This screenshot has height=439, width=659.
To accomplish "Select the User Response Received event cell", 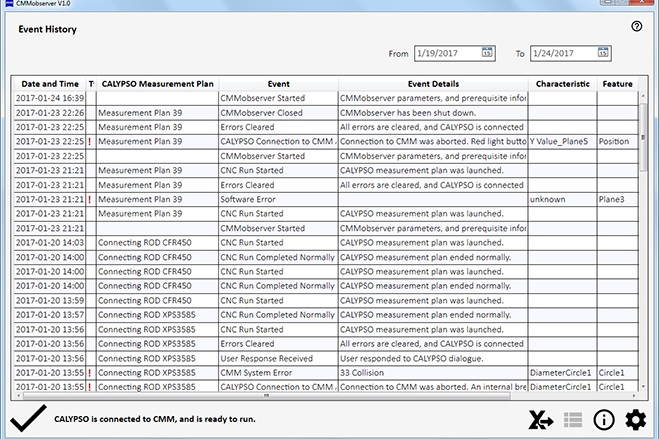I will 278,358.
